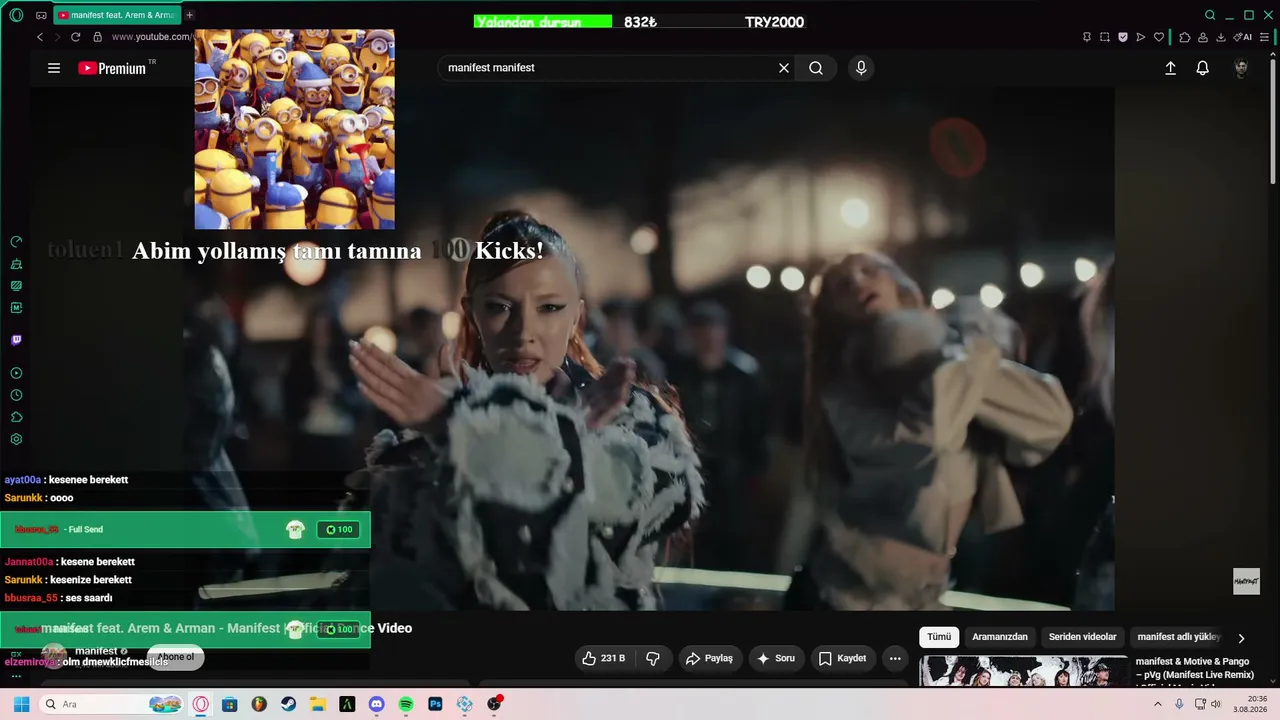Screen dimensions: 1280x720
Task: Select the Aramanızdan filter chip
Action: [x=1000, y=637]
